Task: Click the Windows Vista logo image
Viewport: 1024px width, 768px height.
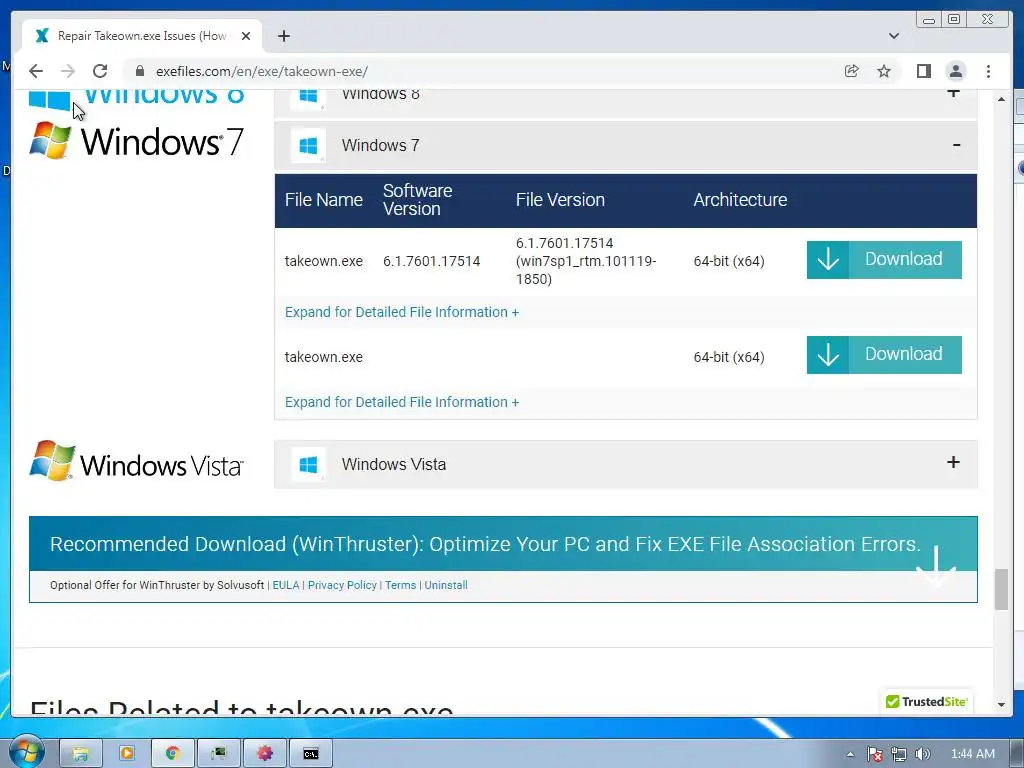Action: coord(136,461)
